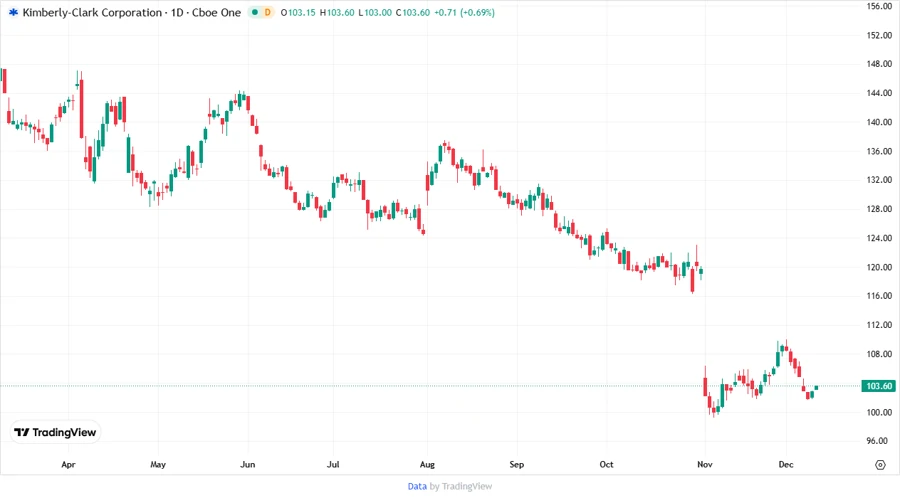This screenshot has height=498, width=900.
Task: Click the Aug label on time axis
Action: tap(427, 465)
